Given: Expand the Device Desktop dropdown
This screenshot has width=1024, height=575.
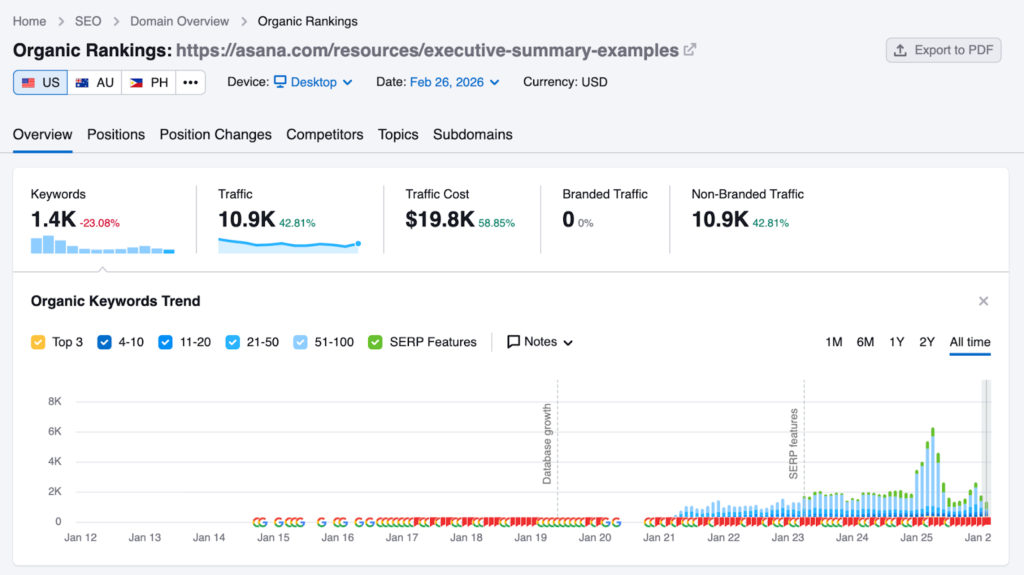Looking at the screenshot, I should click(x=313, y=82).
